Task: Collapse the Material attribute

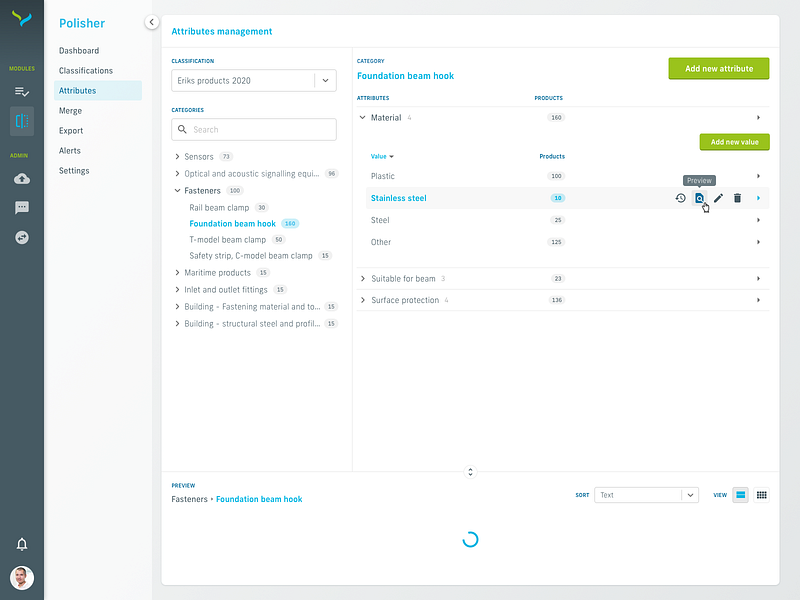Action: point(362,117)
